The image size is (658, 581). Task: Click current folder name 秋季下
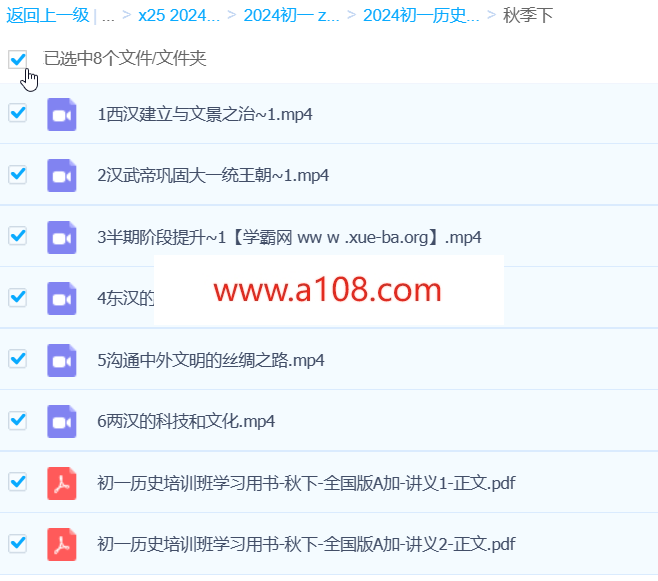(x=528, y=16)
